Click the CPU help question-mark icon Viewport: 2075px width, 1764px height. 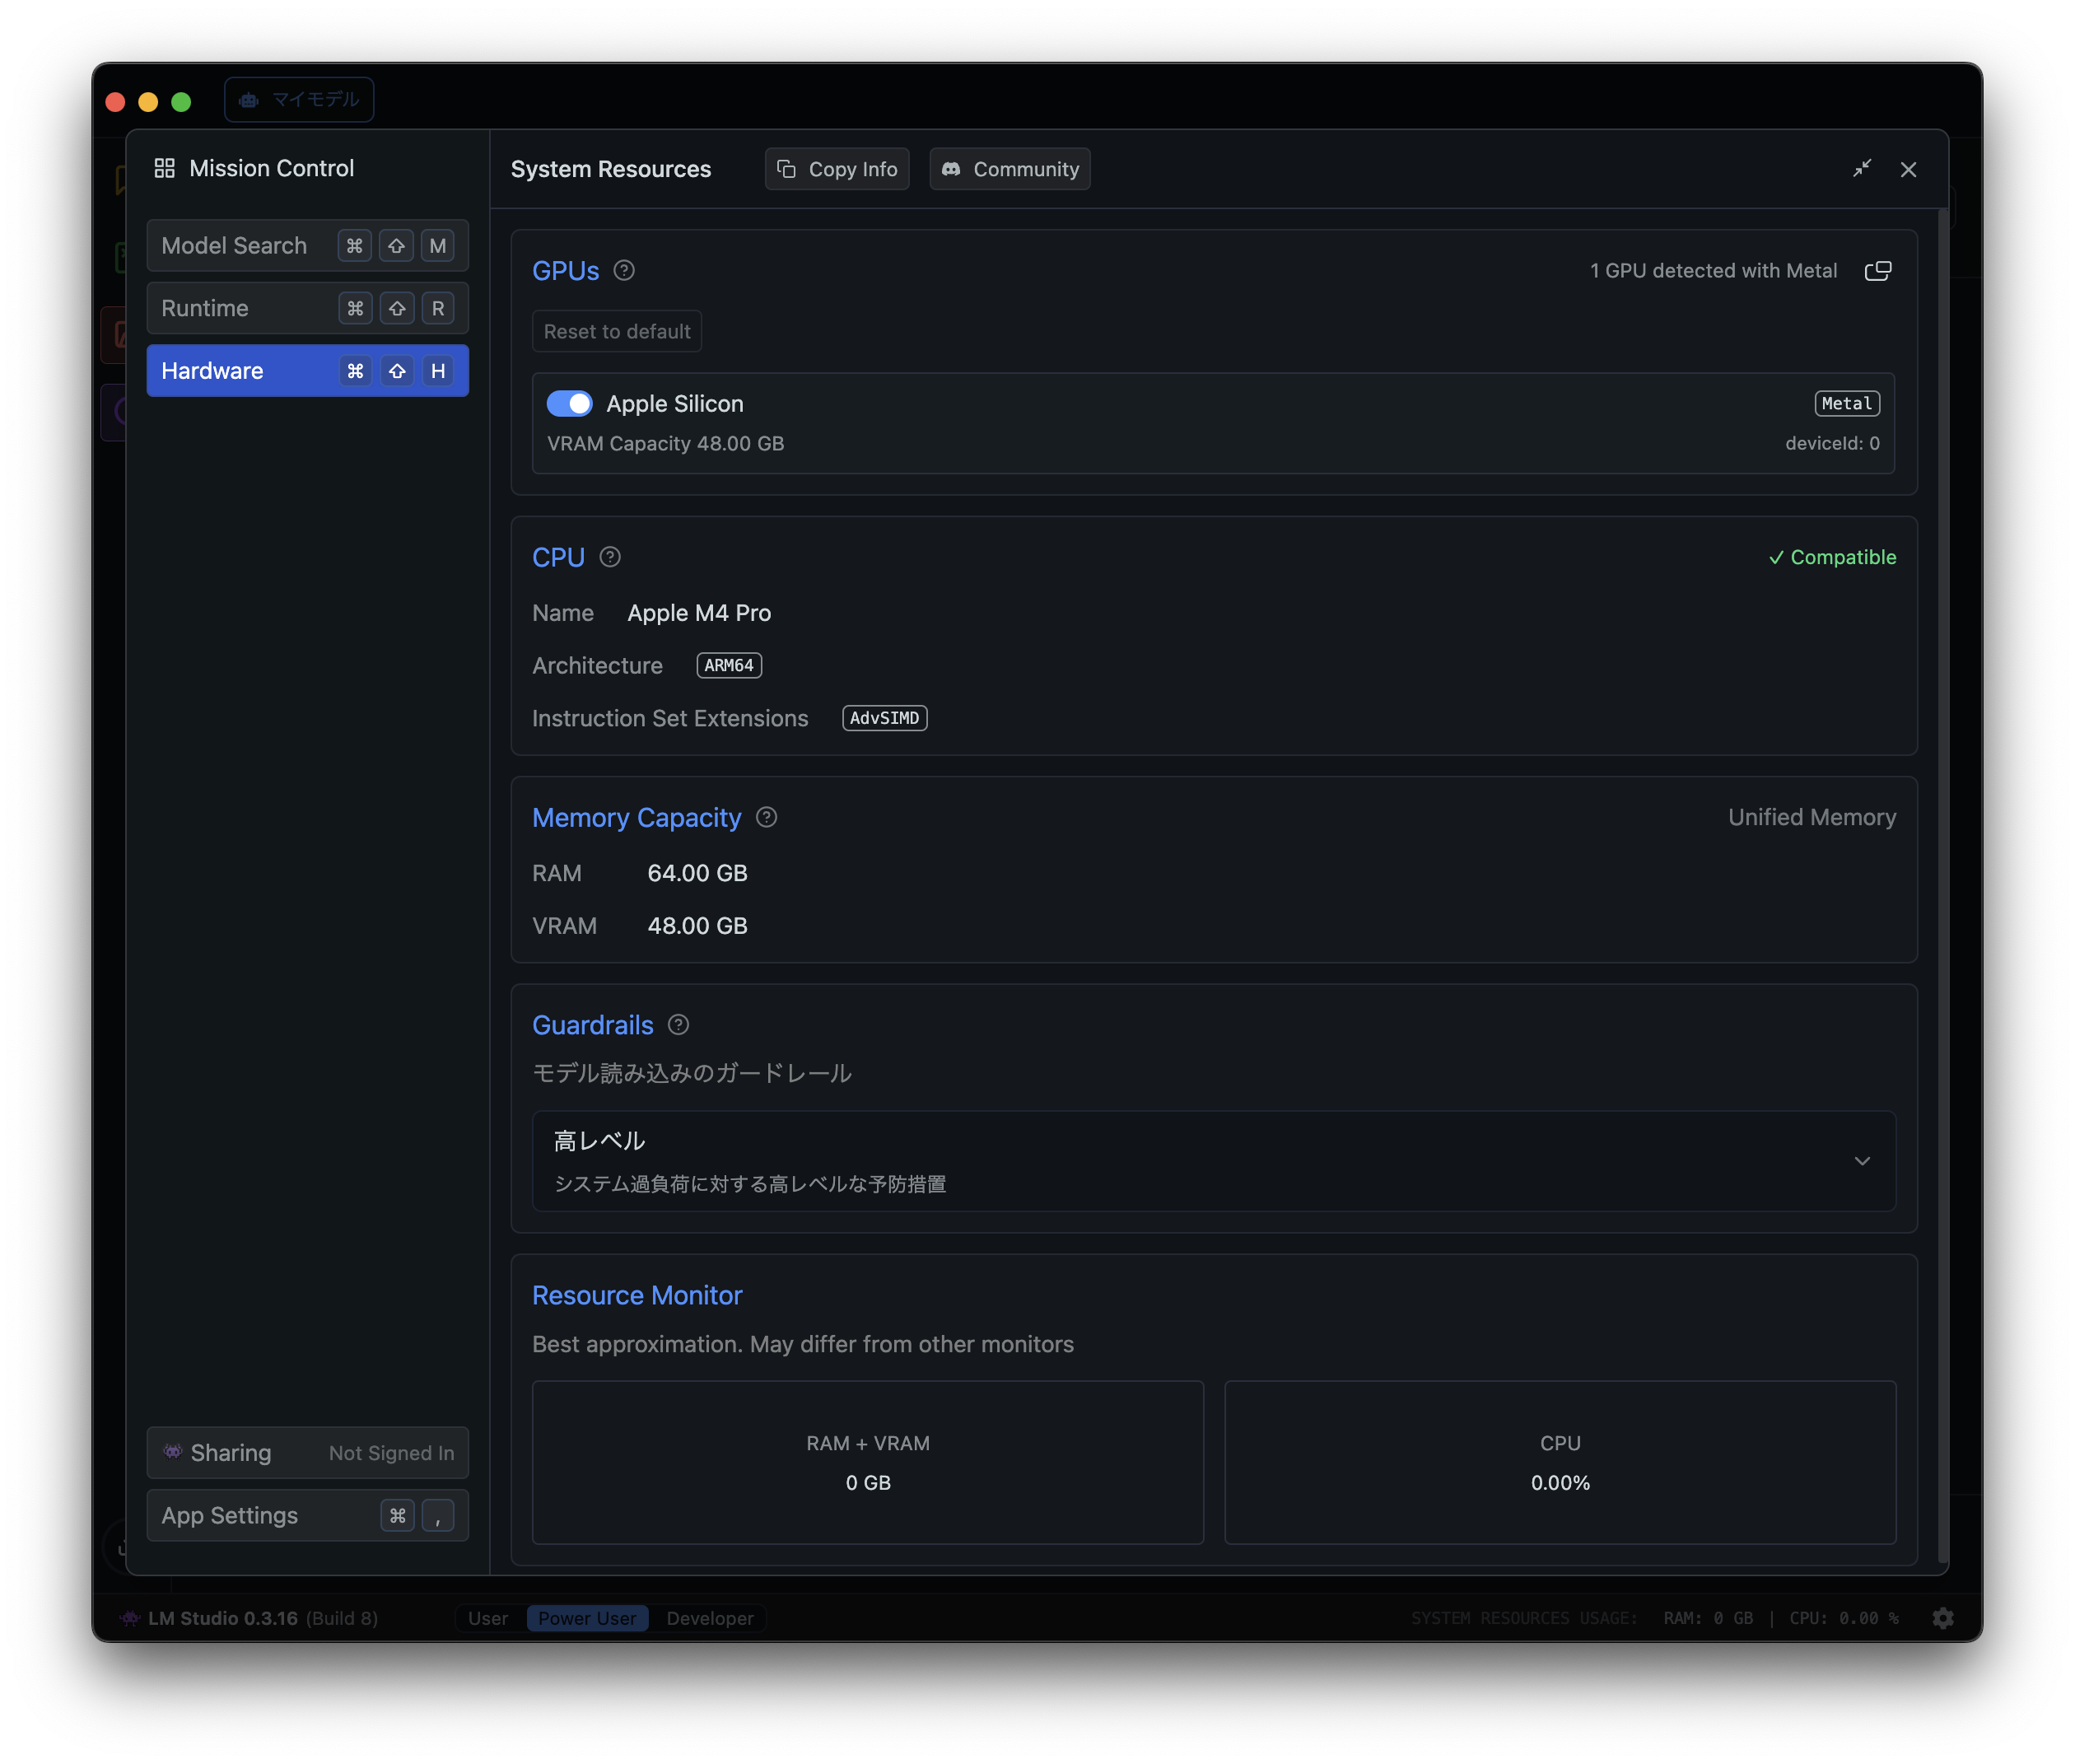pyautogui.click(x=610, y=557)
